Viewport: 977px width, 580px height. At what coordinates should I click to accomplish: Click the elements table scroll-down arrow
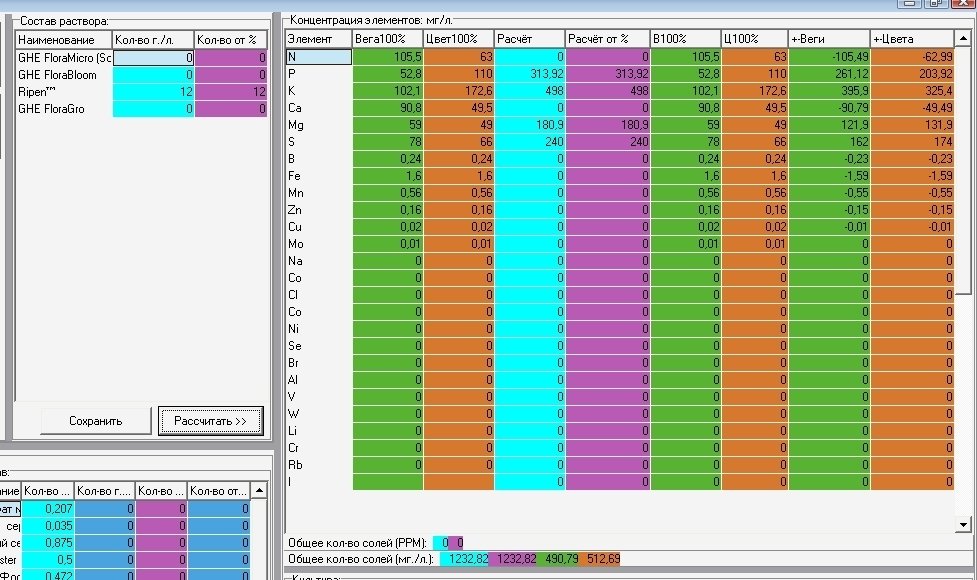click(963, 525)
